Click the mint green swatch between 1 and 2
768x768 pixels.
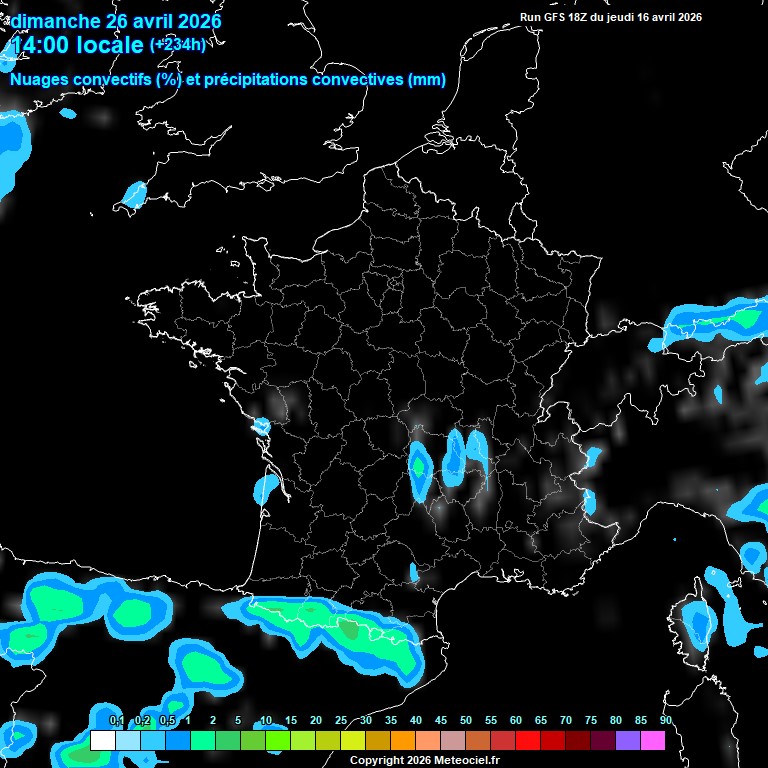[203, 741]
